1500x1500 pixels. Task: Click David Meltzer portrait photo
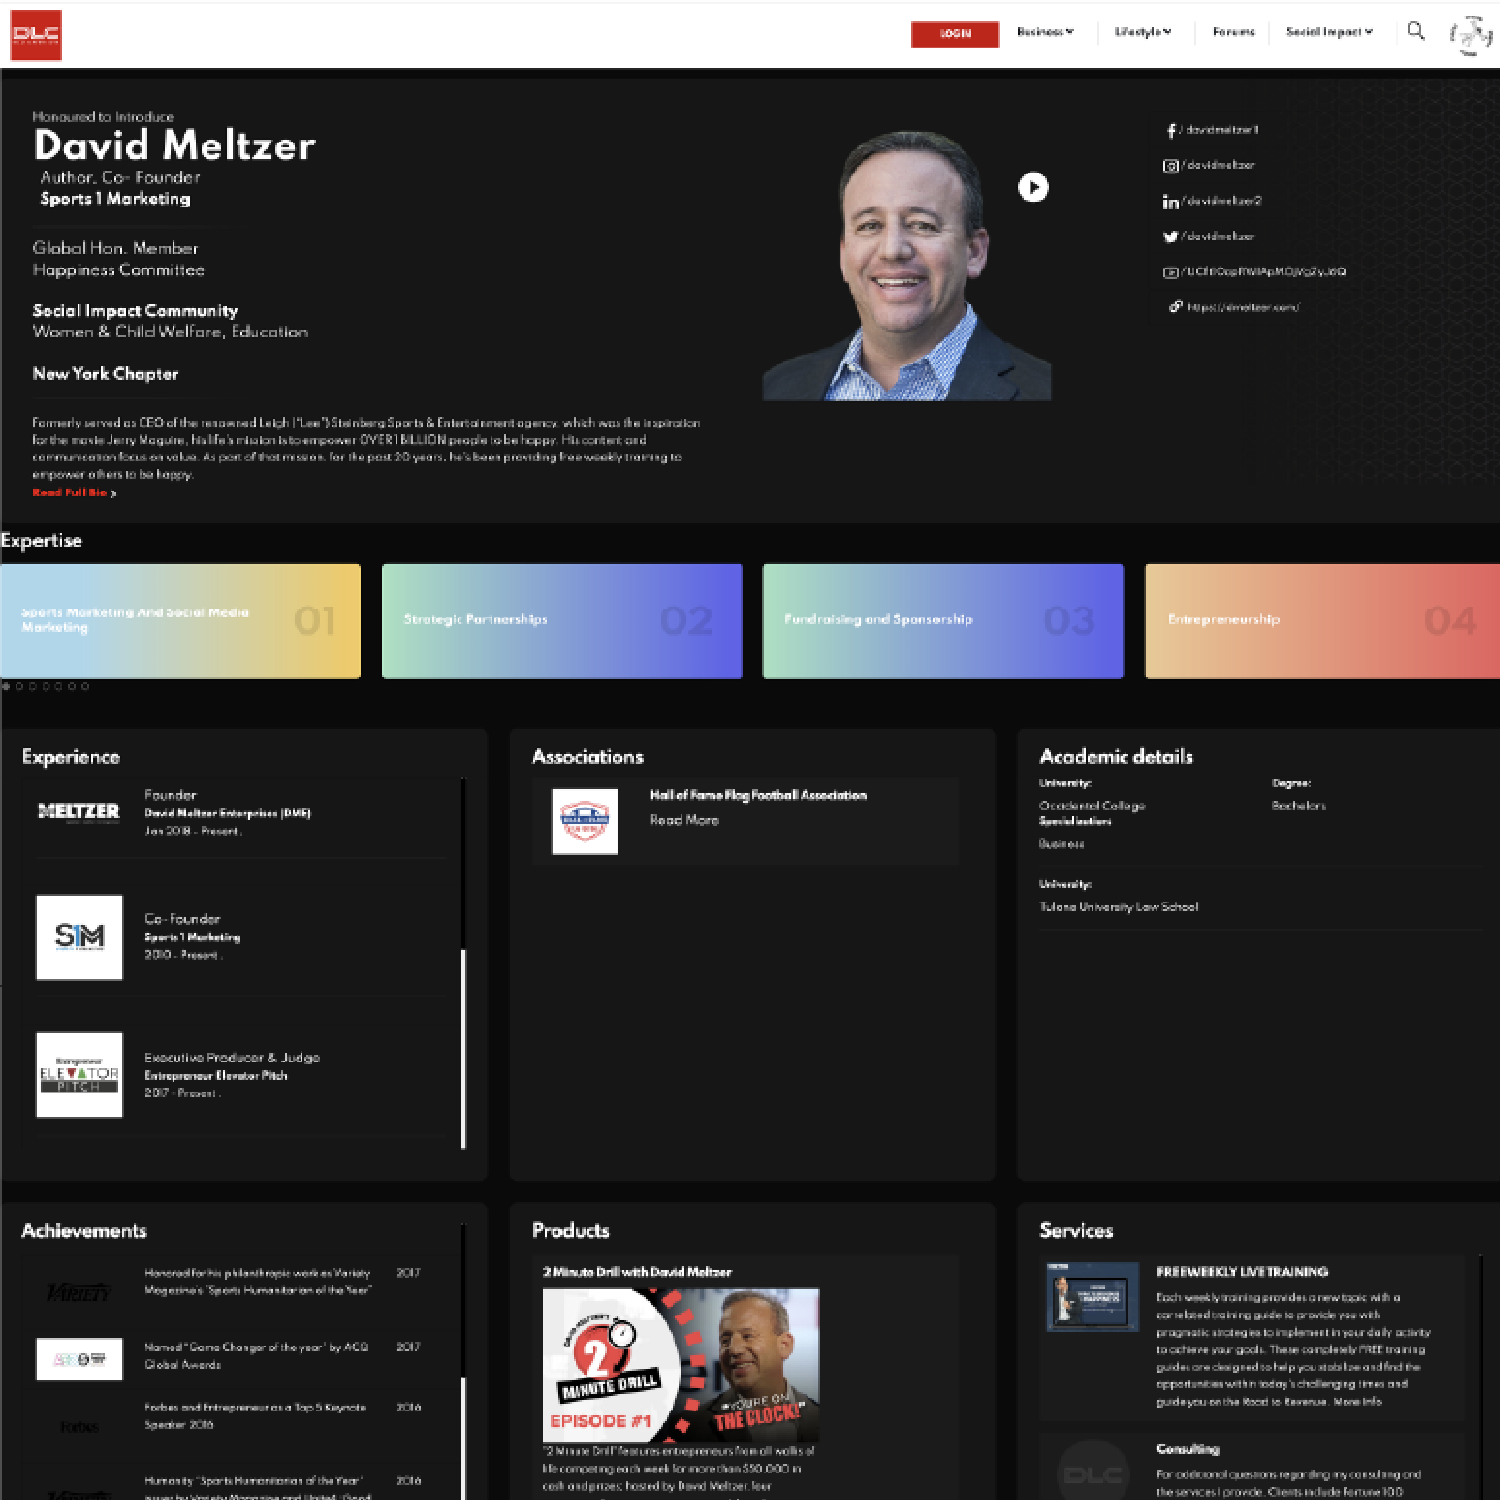907,265
